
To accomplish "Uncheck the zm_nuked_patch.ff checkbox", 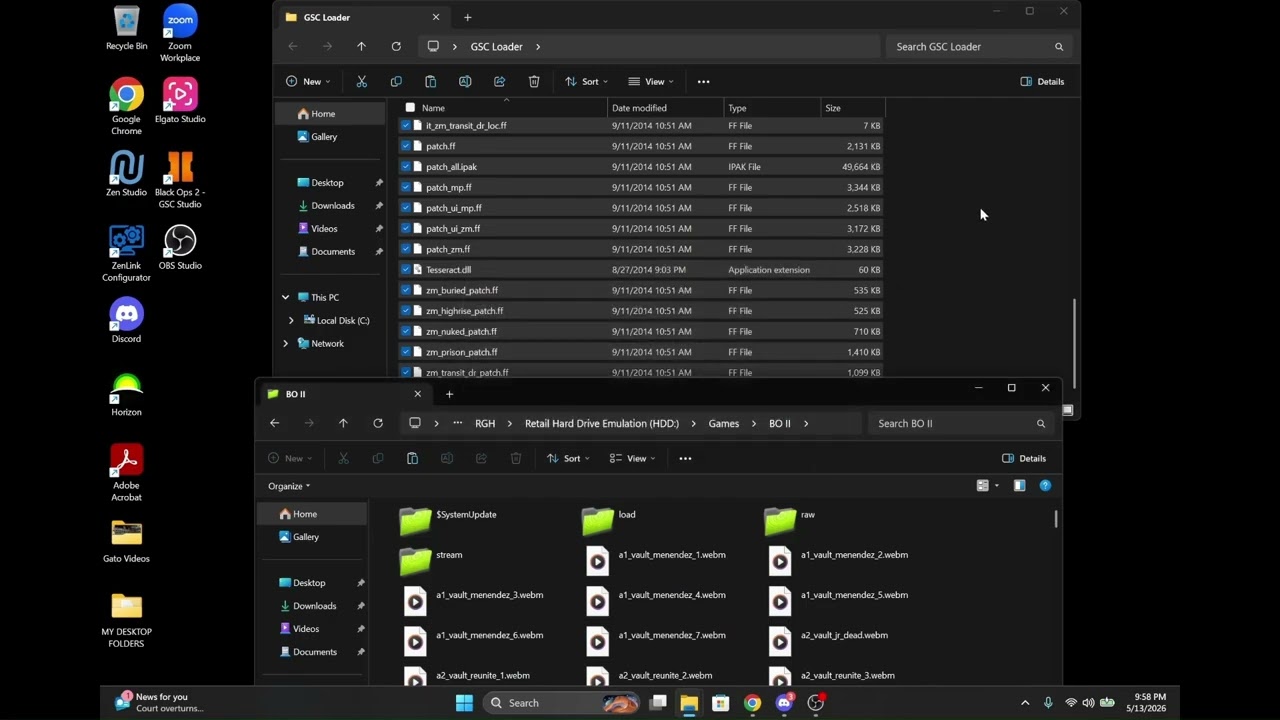I will (x=405, y=332).
